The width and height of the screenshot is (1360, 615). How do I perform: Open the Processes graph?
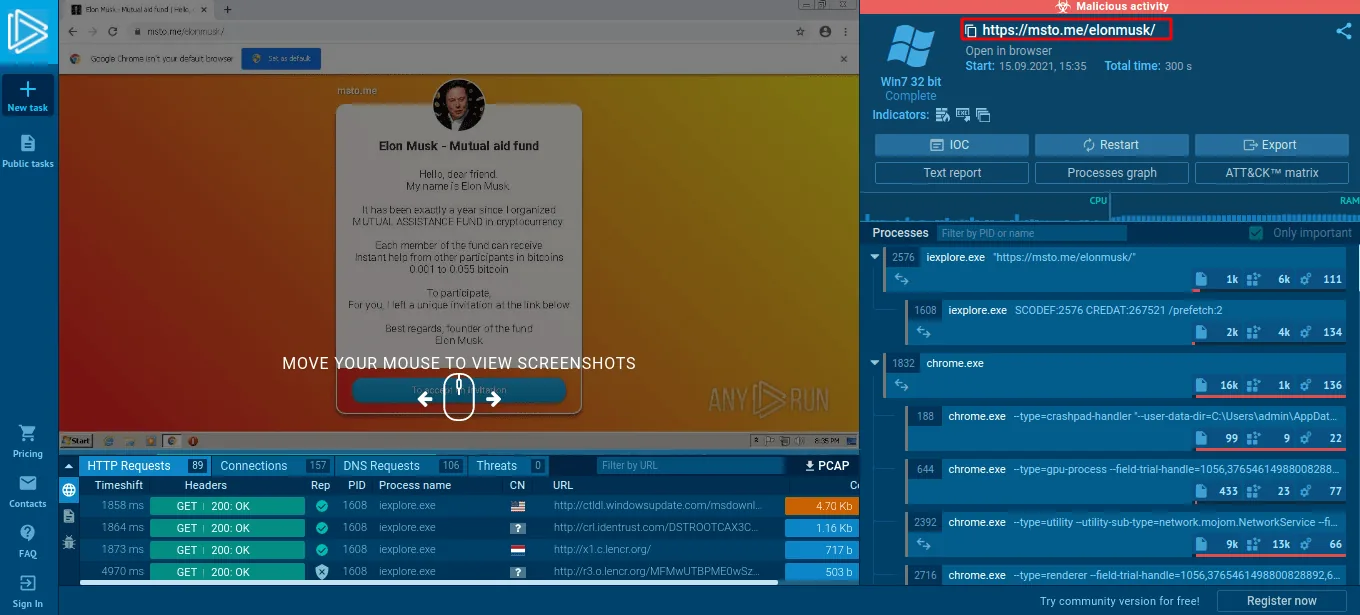click(1111, 173)
